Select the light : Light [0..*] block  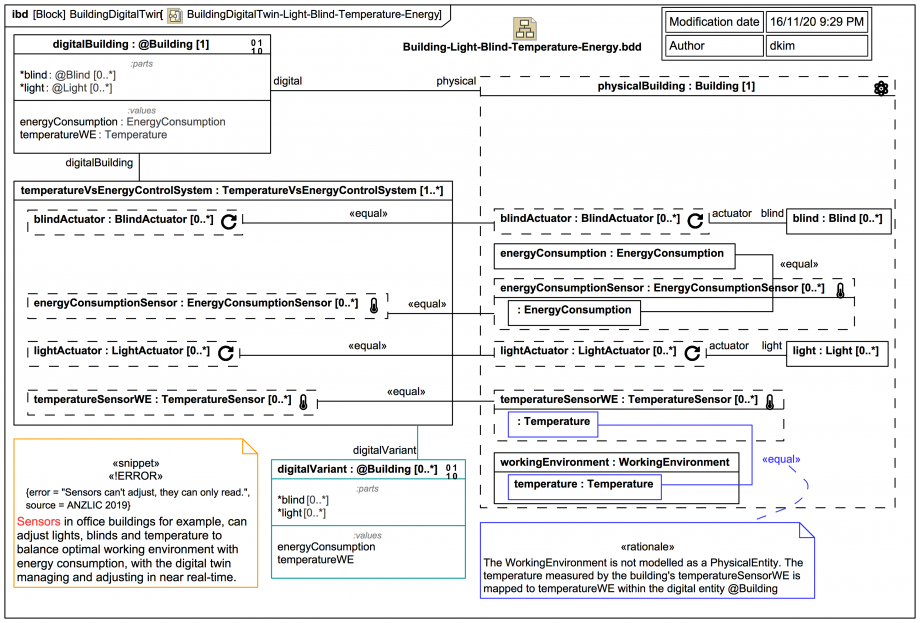tap(837, 354)
